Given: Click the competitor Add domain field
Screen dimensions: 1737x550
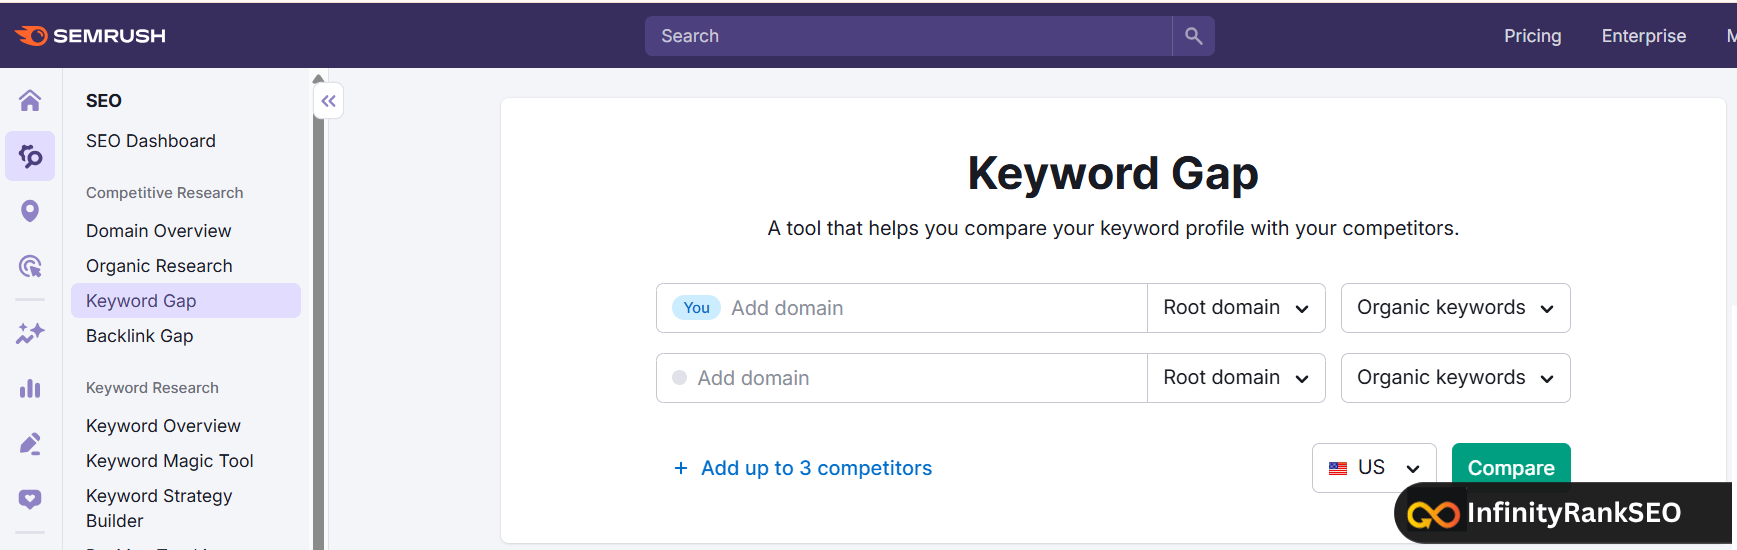Looking at the screenshot, I should [x=901, y=378].
